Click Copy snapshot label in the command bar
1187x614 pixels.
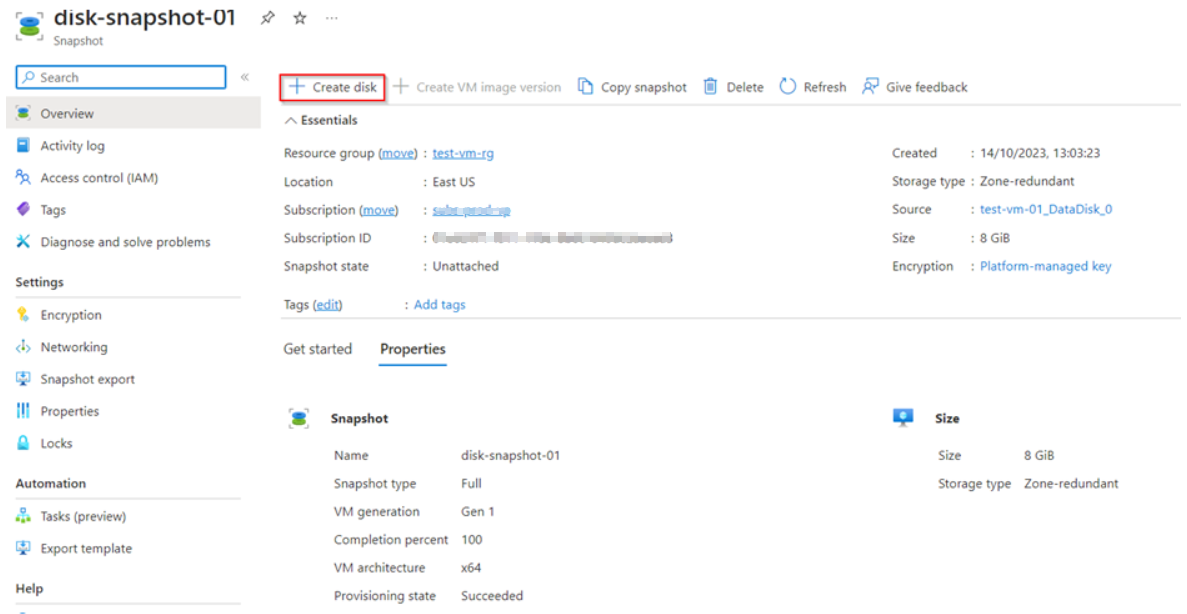643,87
